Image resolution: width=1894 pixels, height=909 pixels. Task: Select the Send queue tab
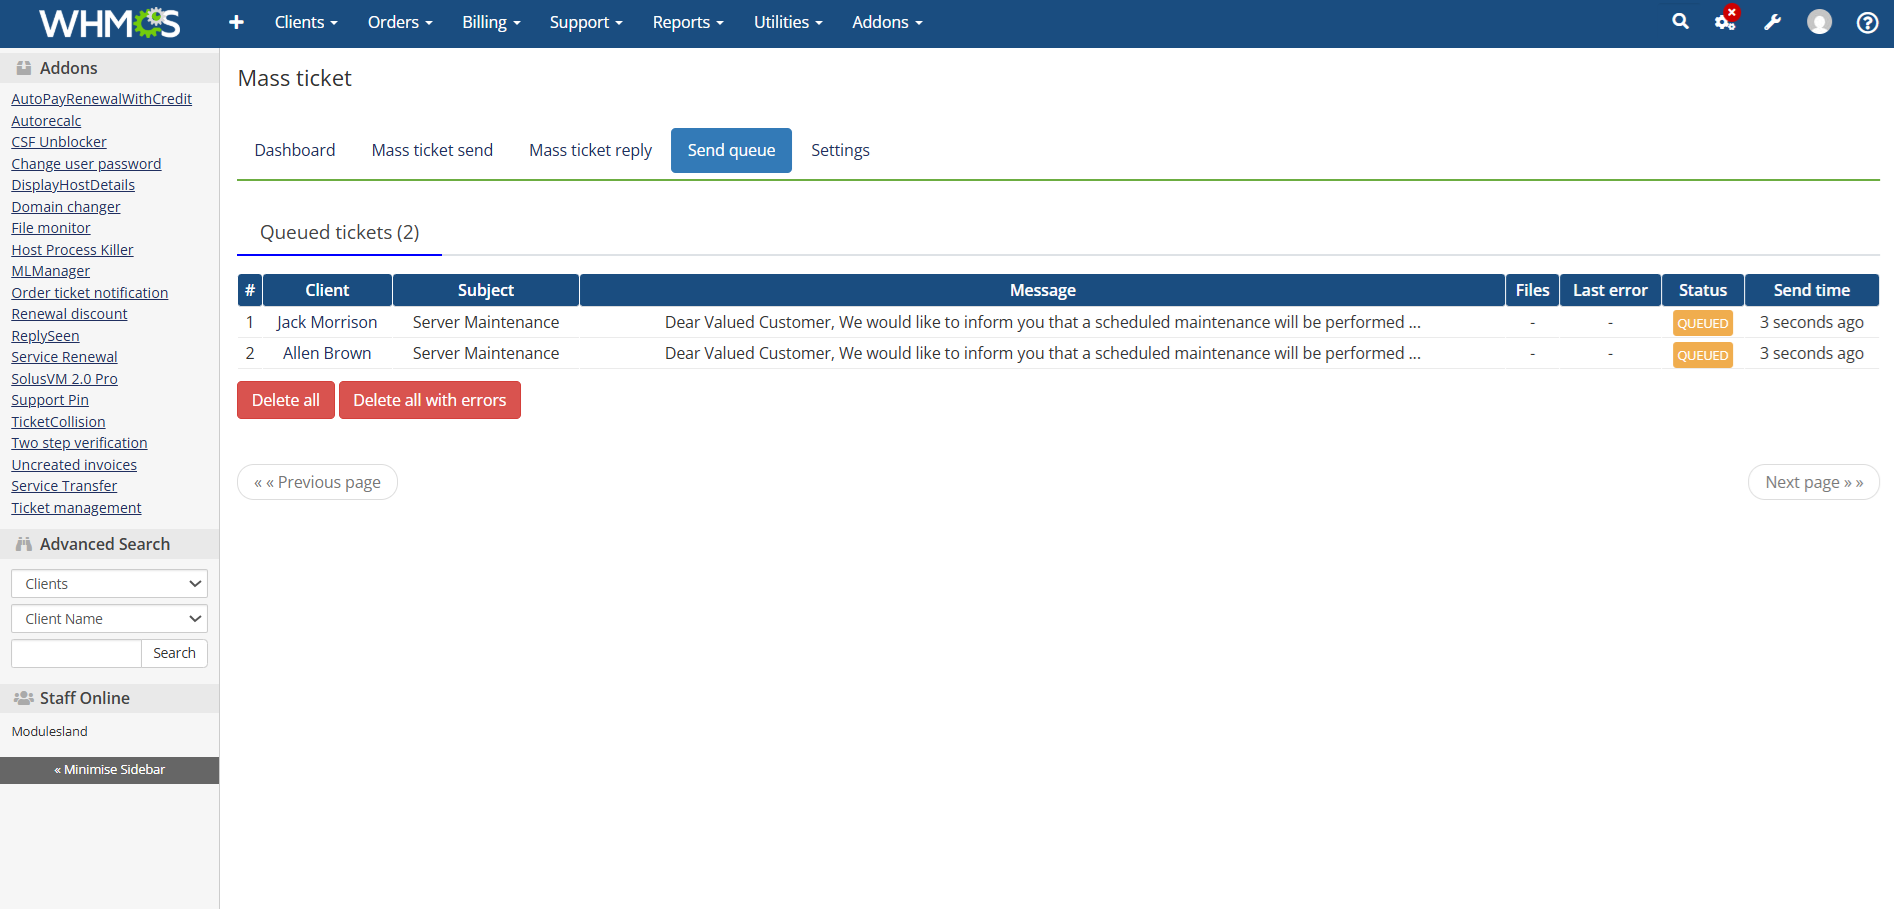(x=731, y=150)
